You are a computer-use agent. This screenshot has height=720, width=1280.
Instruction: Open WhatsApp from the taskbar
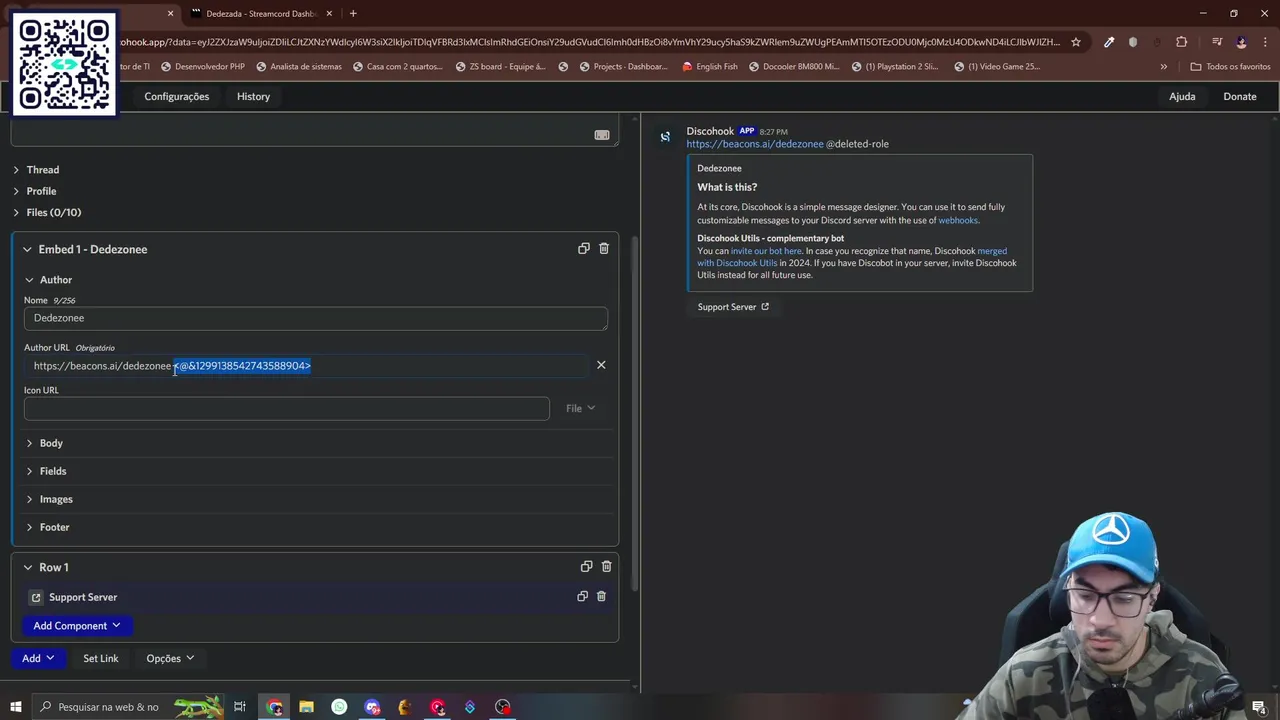[339, 707]
